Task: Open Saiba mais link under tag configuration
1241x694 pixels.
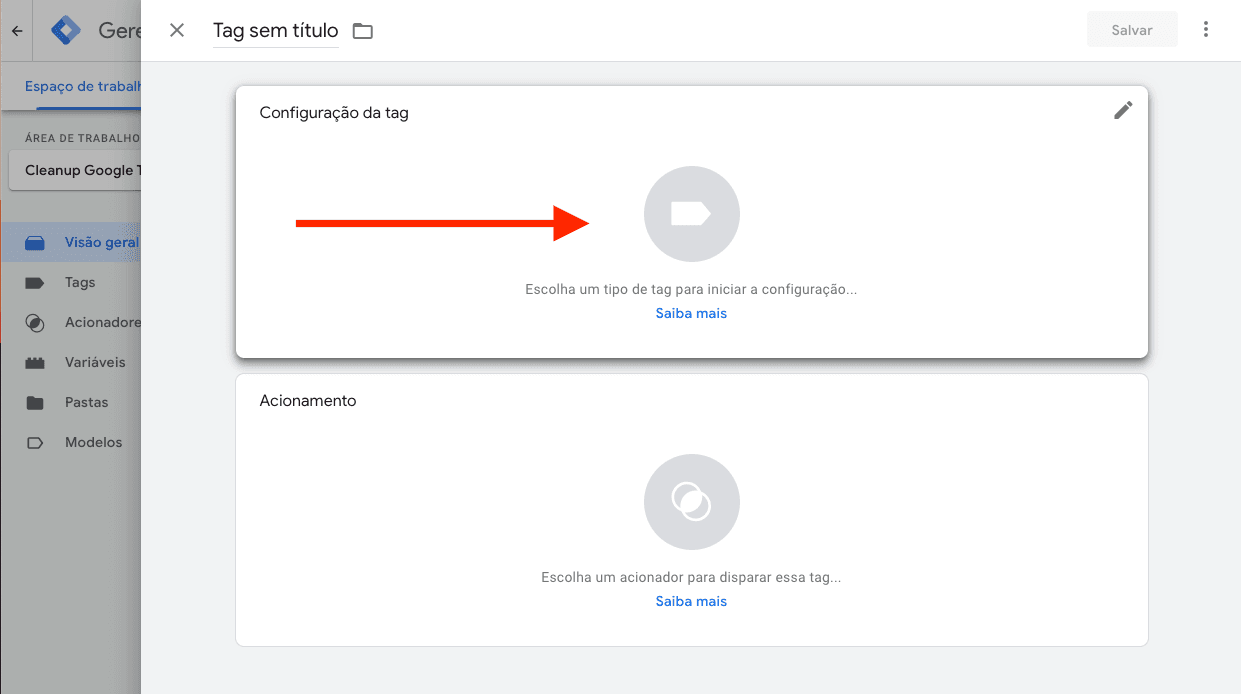Action: pos(691,314)
